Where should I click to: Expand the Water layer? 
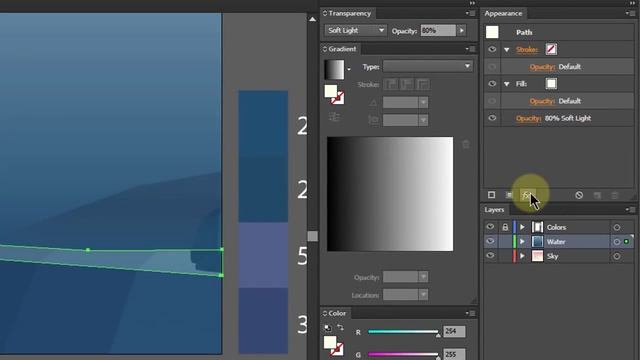pyautogui.click(x=522, y=242)
